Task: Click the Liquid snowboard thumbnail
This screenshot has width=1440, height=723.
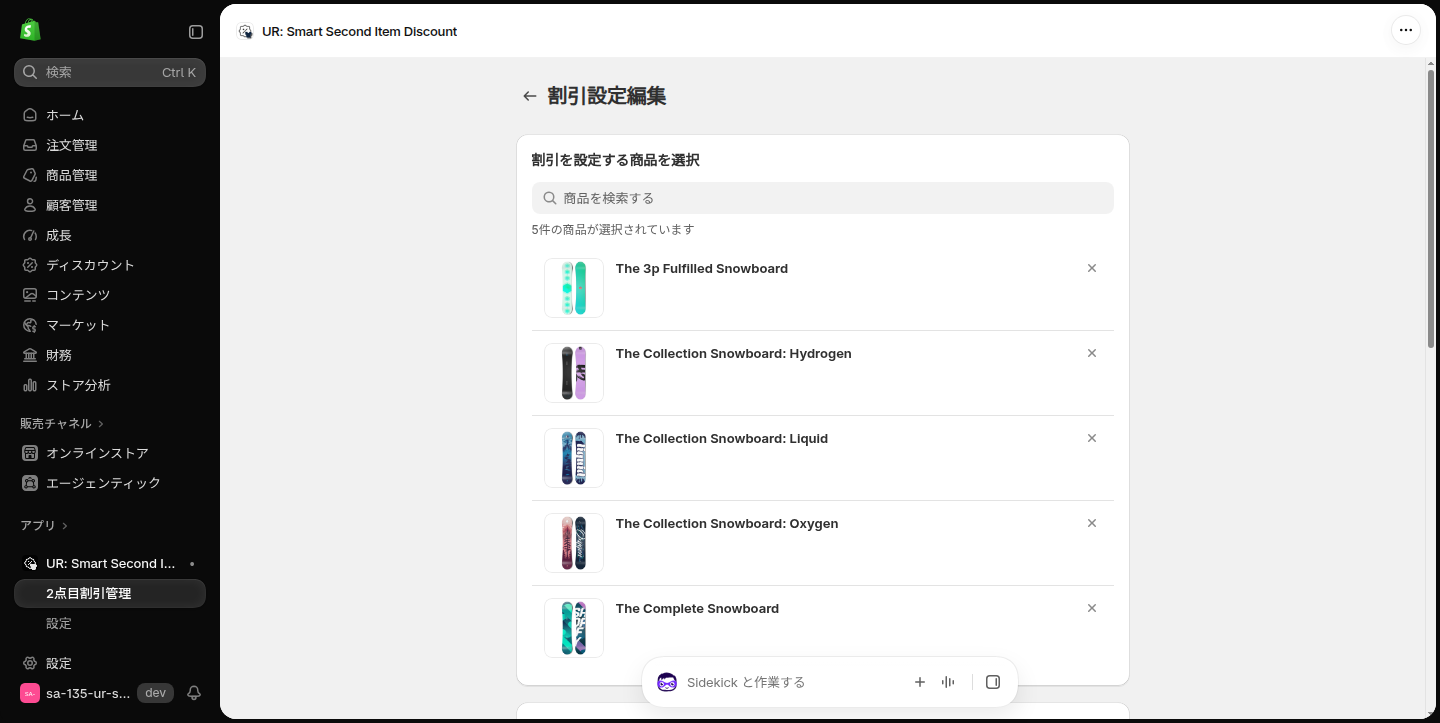Action: coord(574,458)
